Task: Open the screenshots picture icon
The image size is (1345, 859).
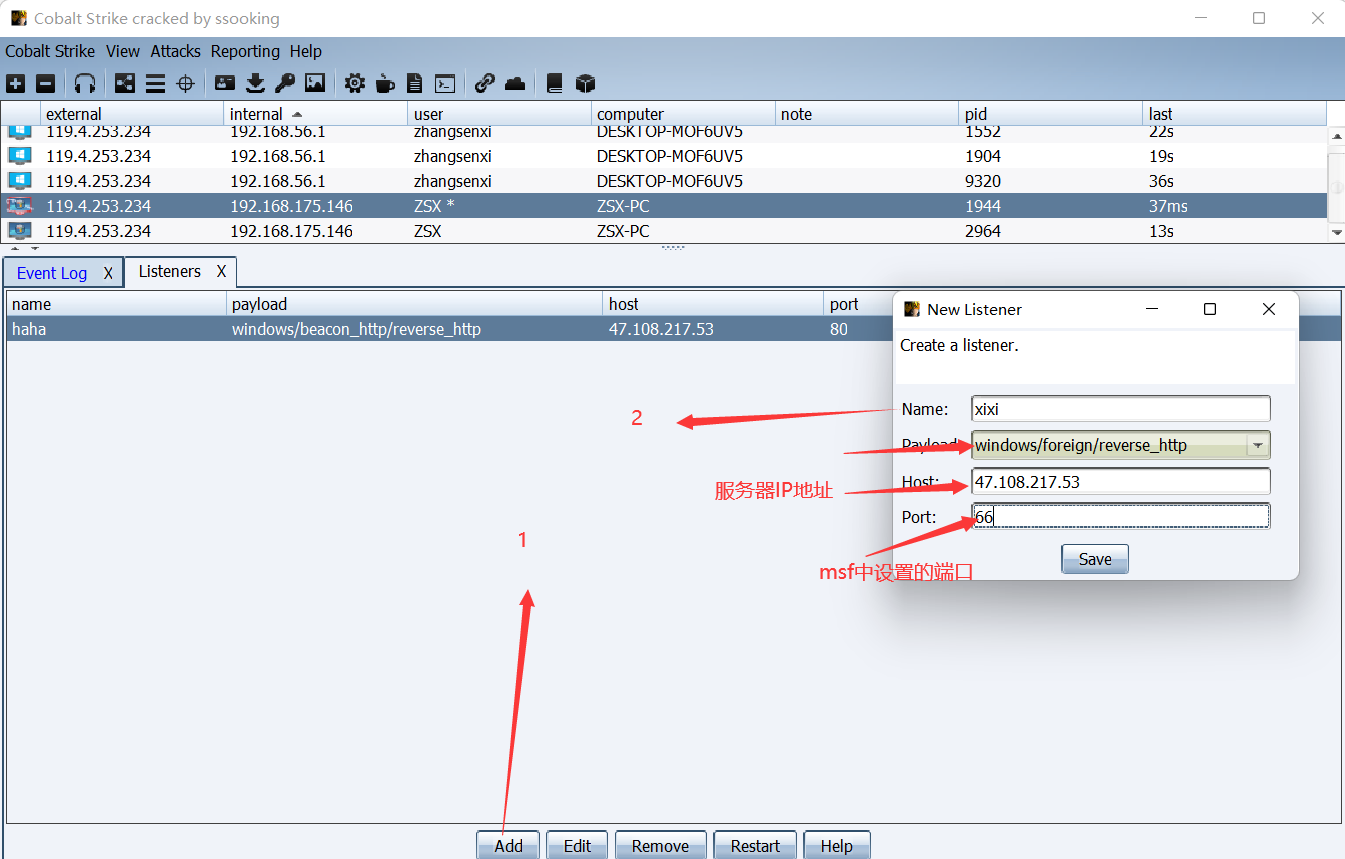Action: coord(315,84)
